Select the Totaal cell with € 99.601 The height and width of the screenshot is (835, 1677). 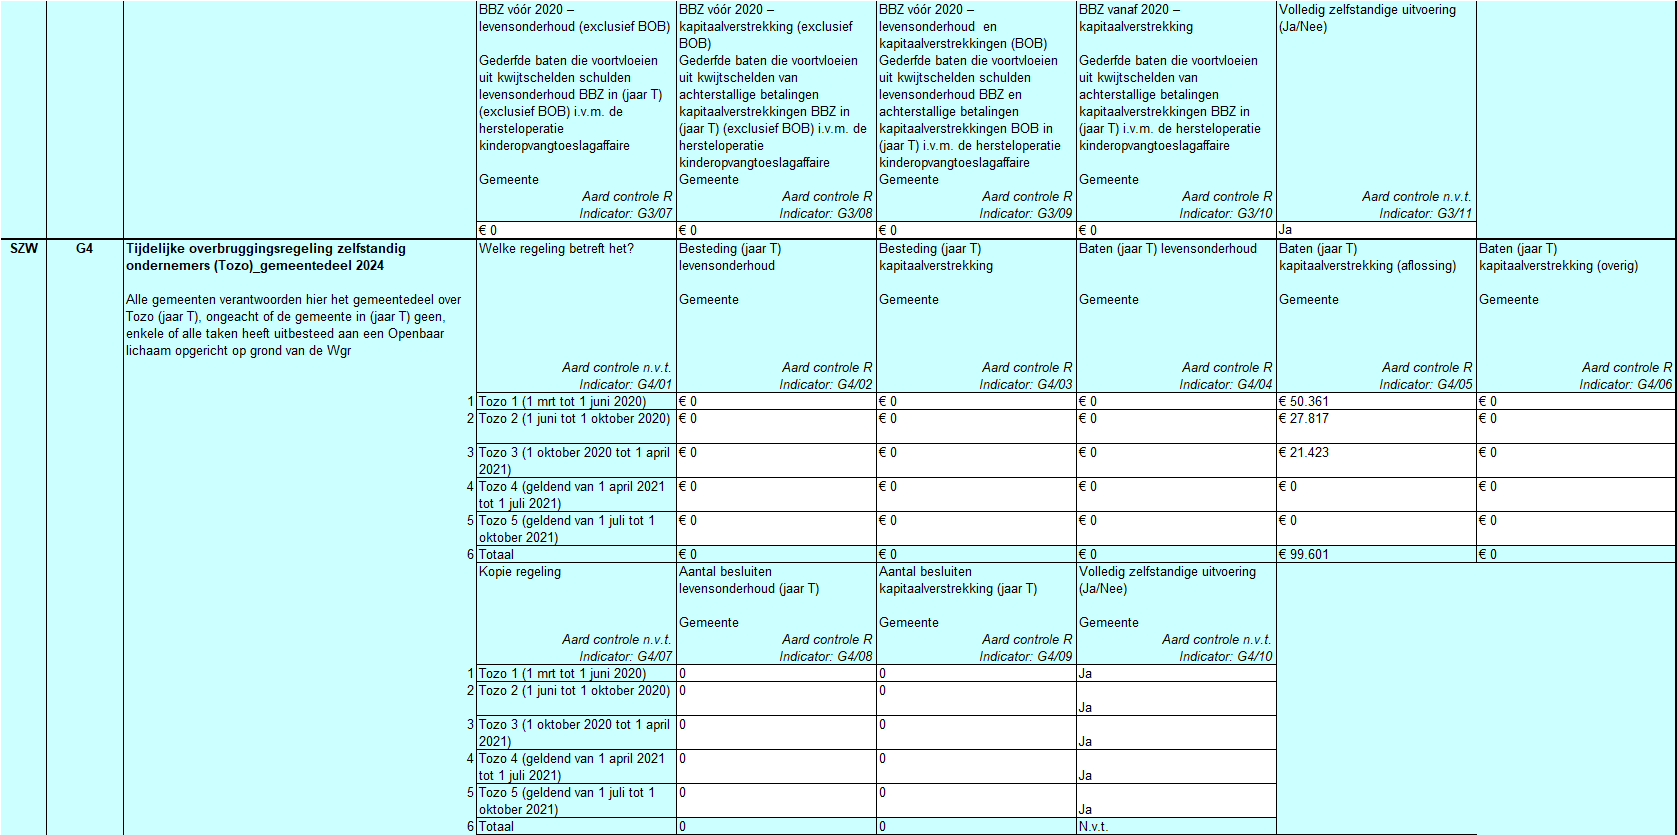coord(1376,554)
